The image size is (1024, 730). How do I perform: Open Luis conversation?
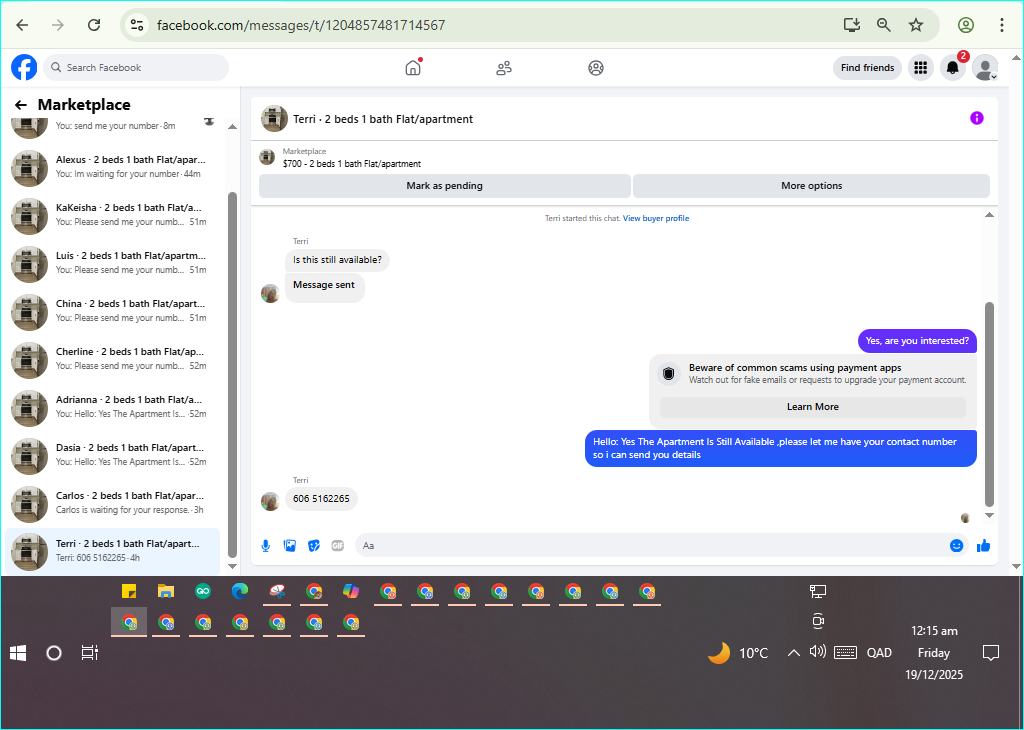pyautogui.click(x=114, y=263)
